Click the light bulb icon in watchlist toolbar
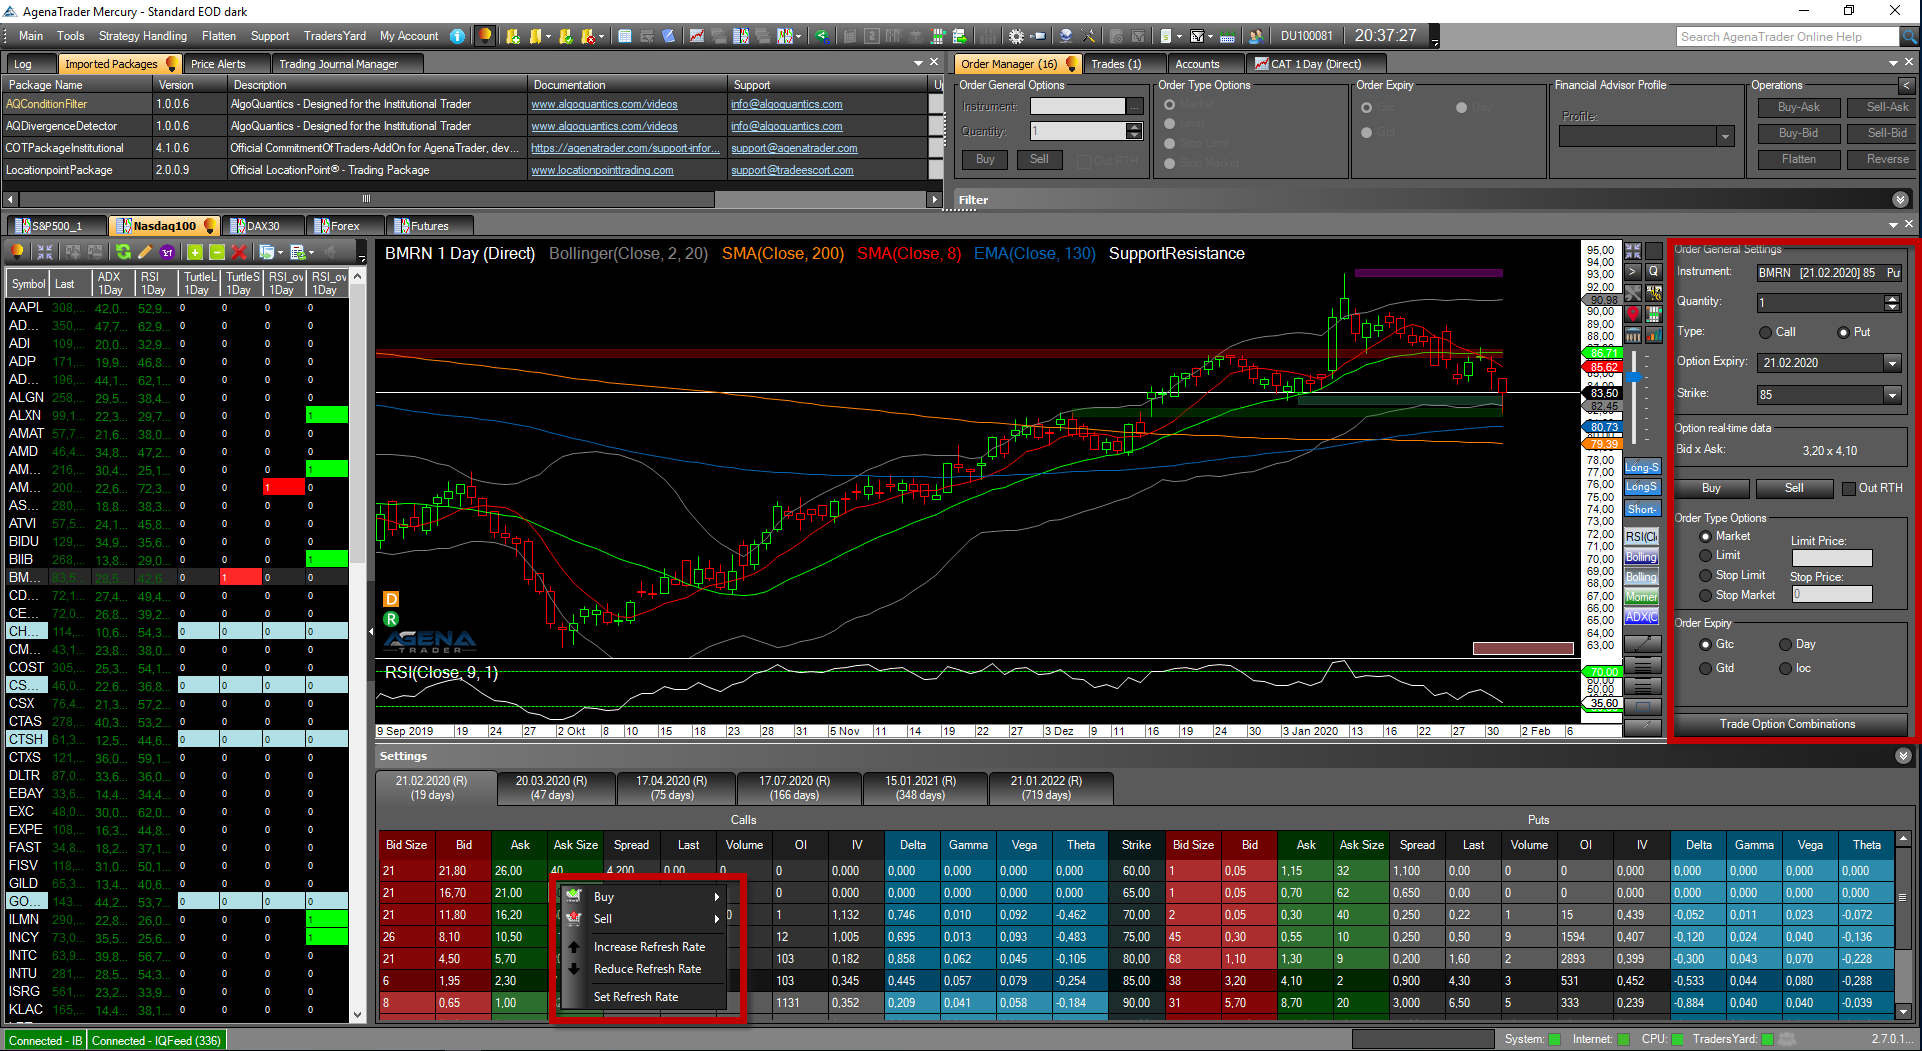 pyautogui.click(x=17, y=252)
